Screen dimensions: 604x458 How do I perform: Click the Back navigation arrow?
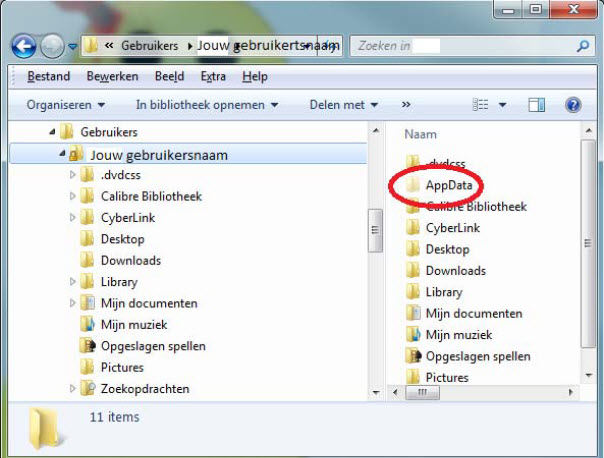click(24, 46)
